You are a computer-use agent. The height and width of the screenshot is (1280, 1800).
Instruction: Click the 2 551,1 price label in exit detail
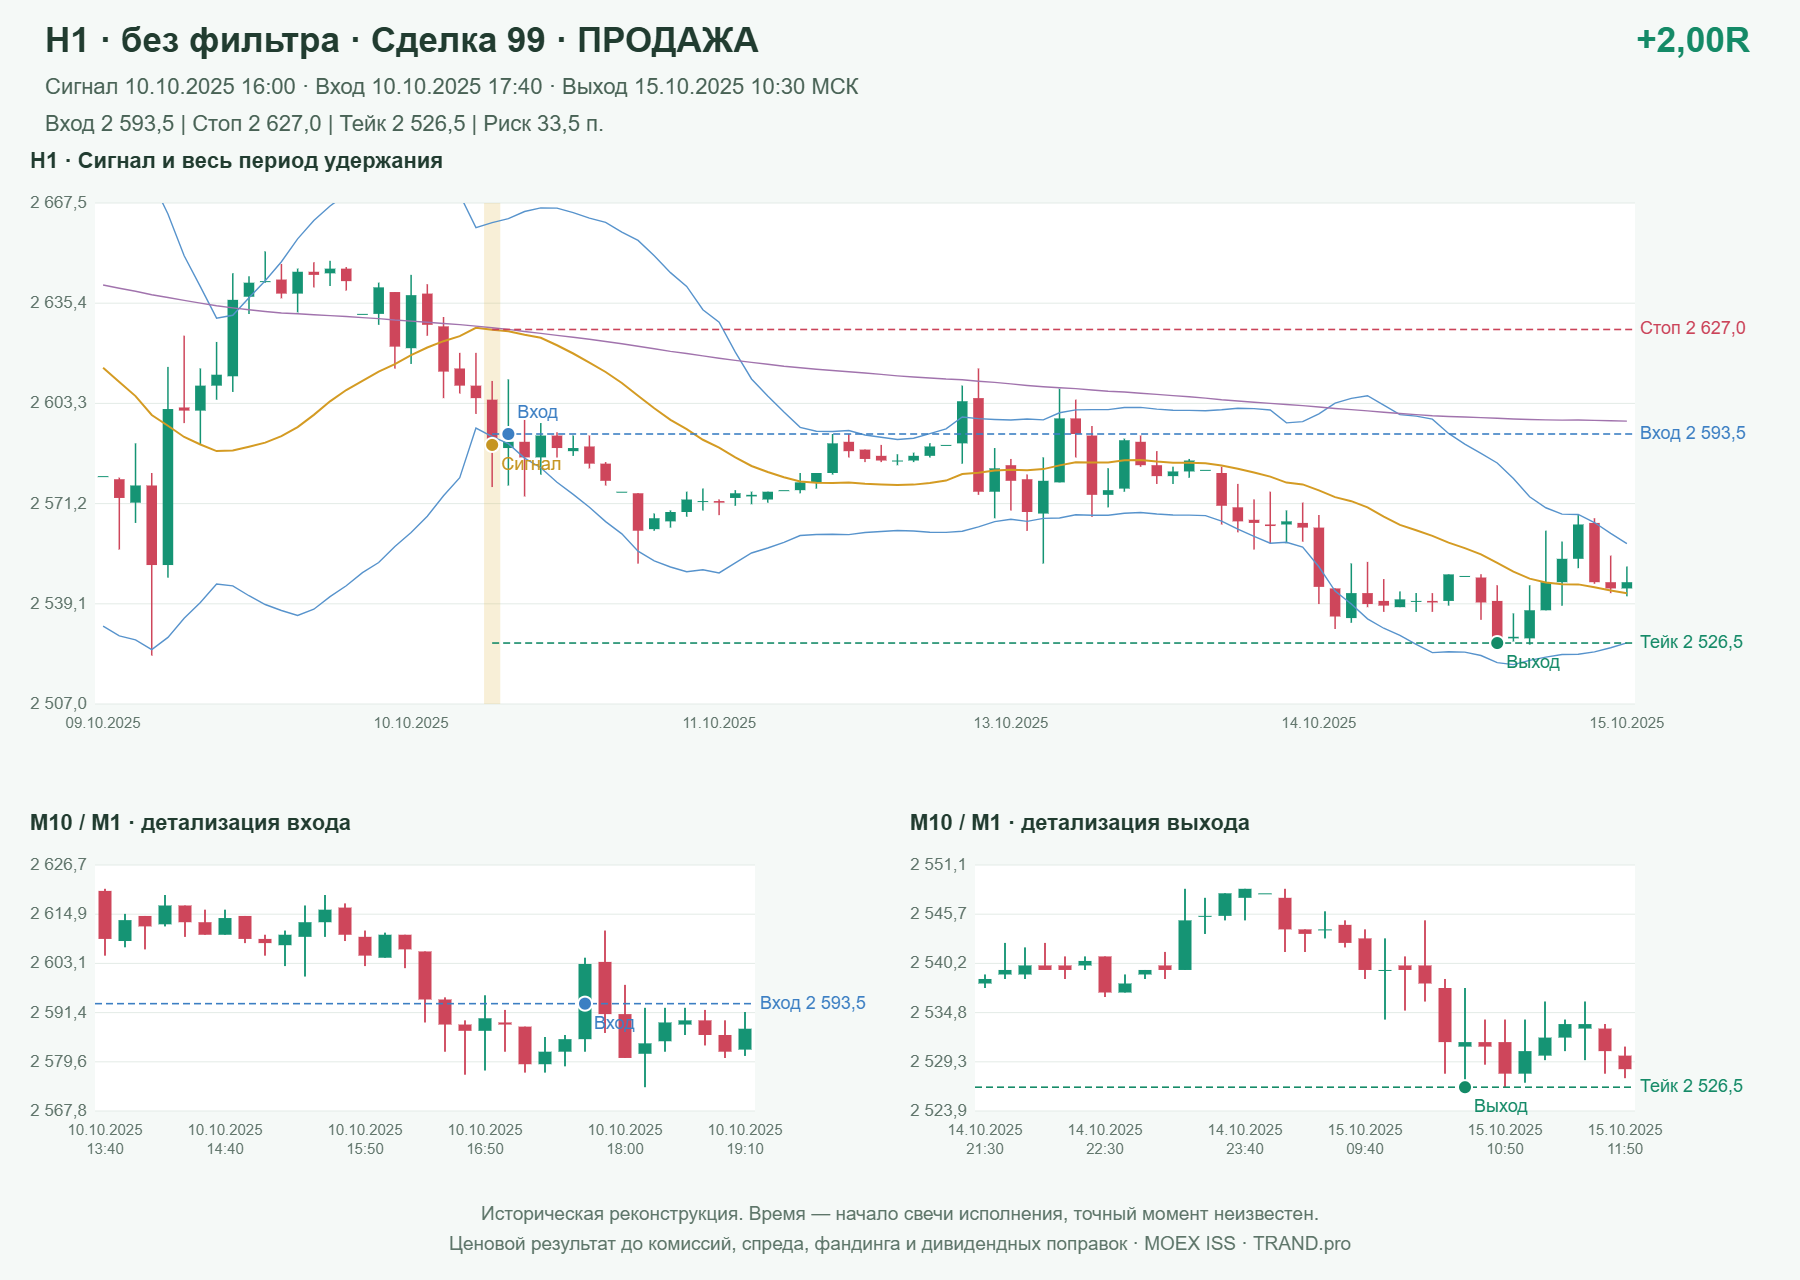point(938,865)
